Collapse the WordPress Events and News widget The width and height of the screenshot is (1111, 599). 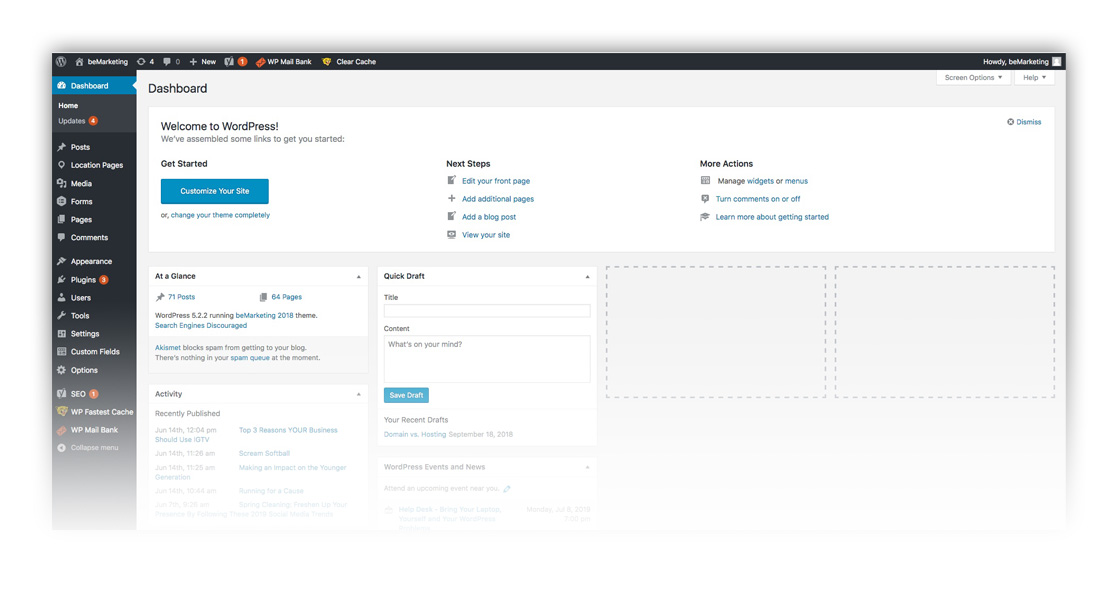click(x=587, y=467)
